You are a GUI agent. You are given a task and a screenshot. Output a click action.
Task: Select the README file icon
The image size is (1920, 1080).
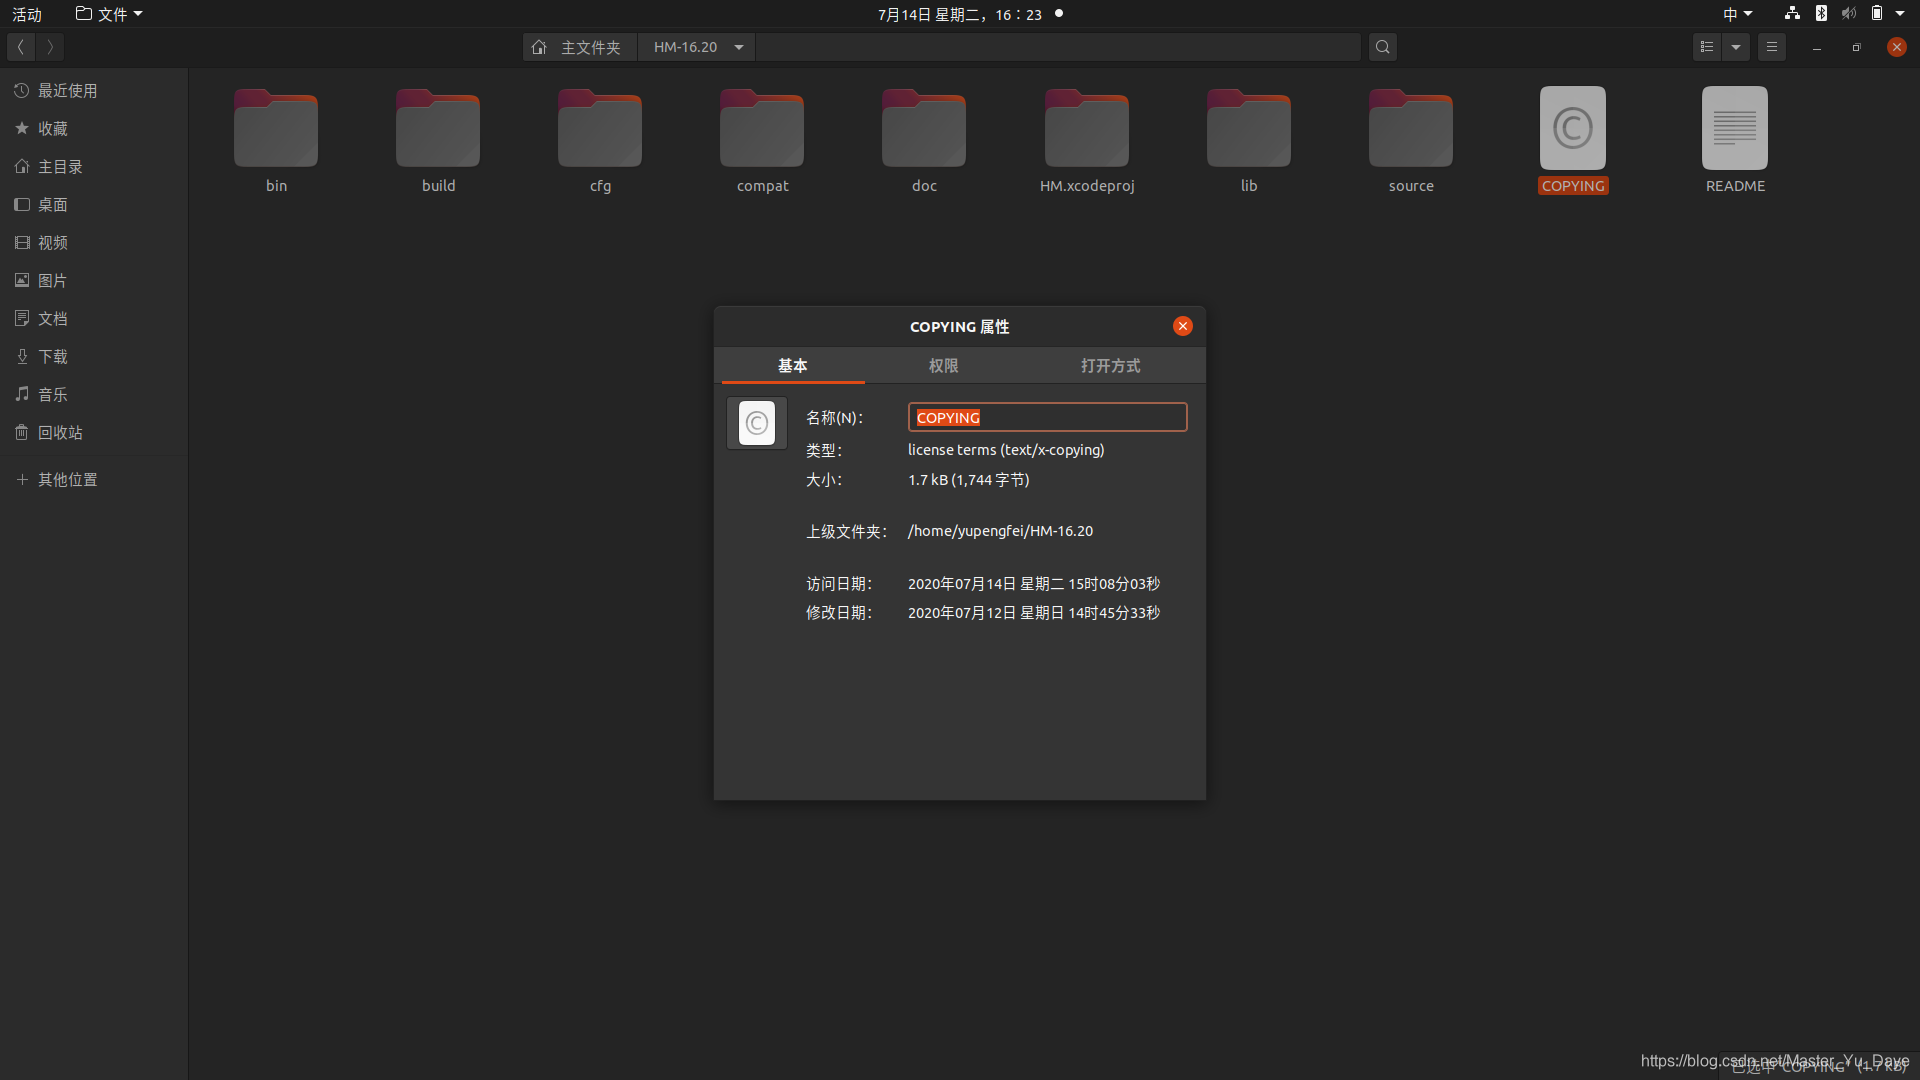coord(1735,128)
